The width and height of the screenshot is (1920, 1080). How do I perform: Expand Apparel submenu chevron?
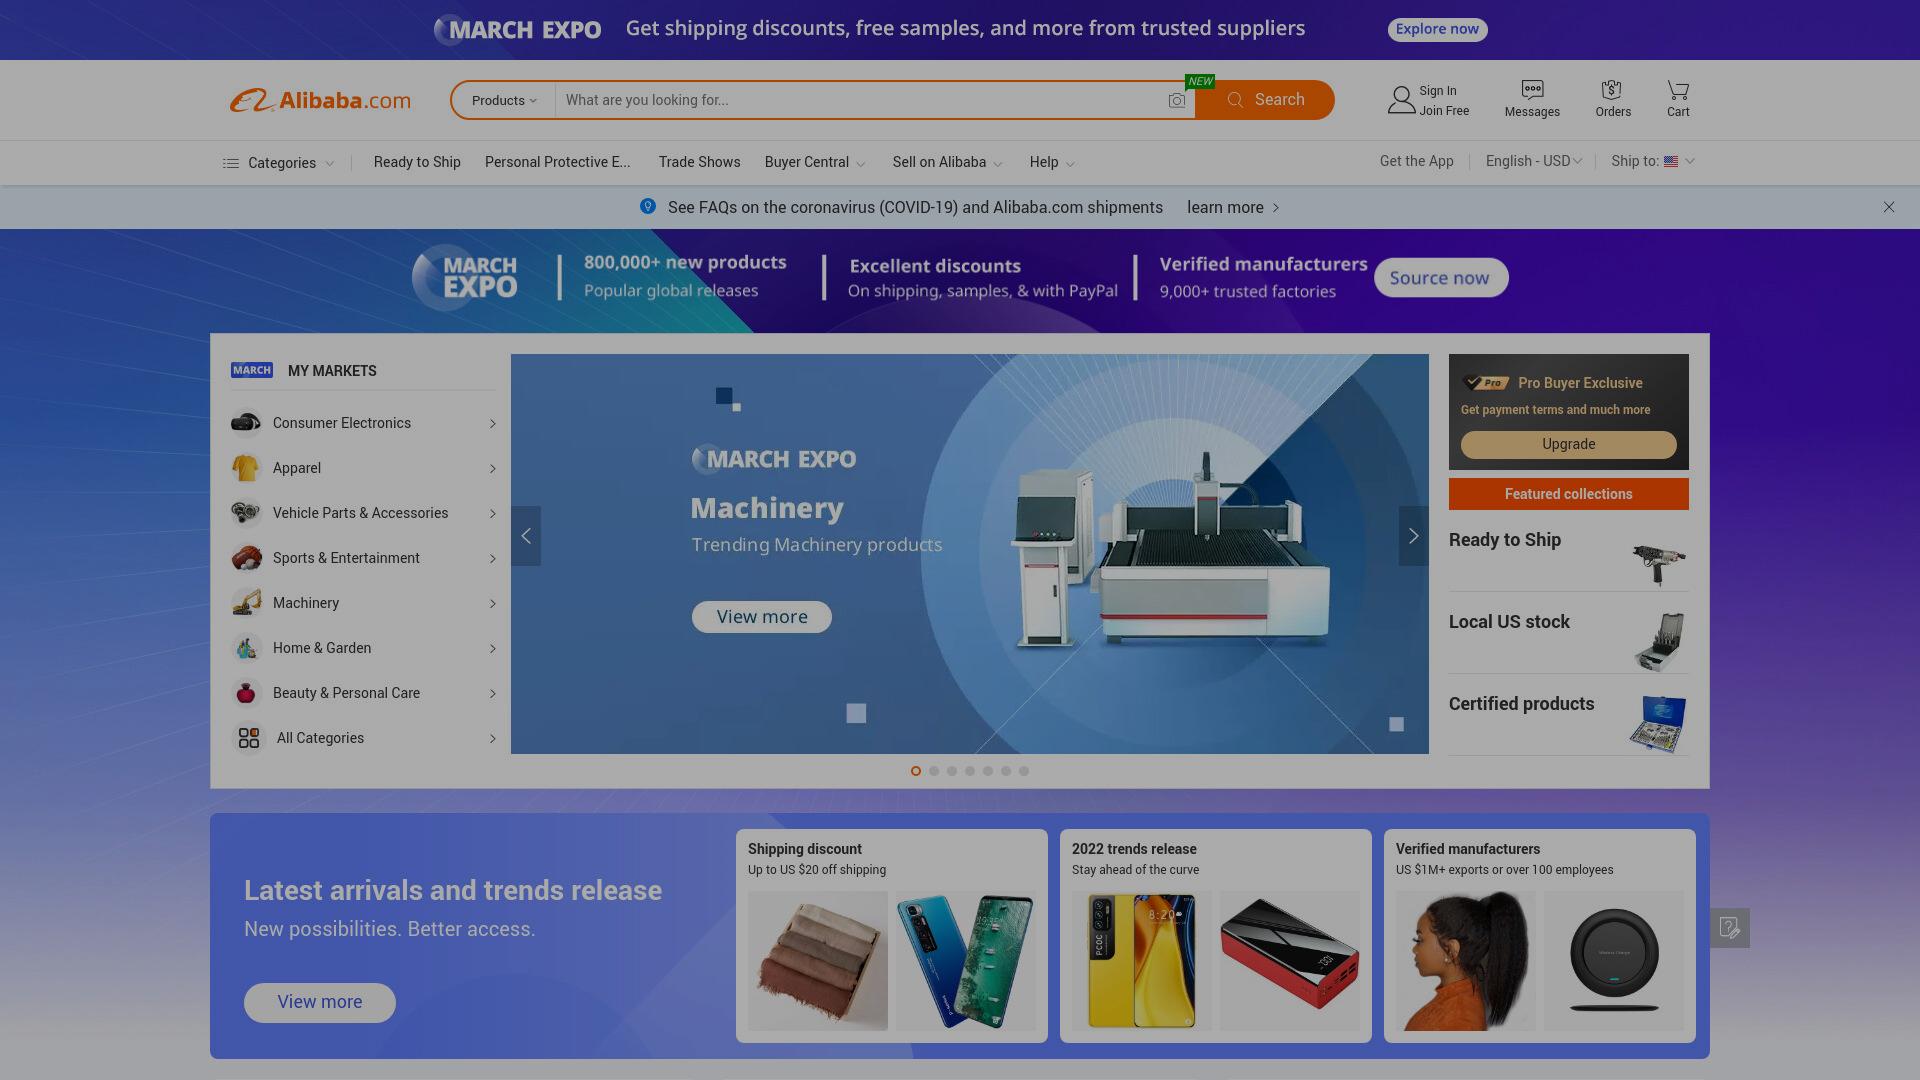pyautogui.click(x=493, y=469)
